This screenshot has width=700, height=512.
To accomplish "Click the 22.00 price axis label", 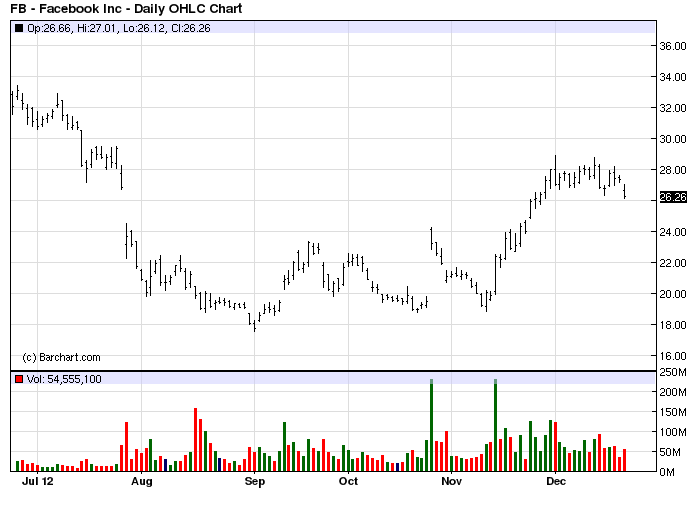I will pyautogui.click(x=673, y=263).
